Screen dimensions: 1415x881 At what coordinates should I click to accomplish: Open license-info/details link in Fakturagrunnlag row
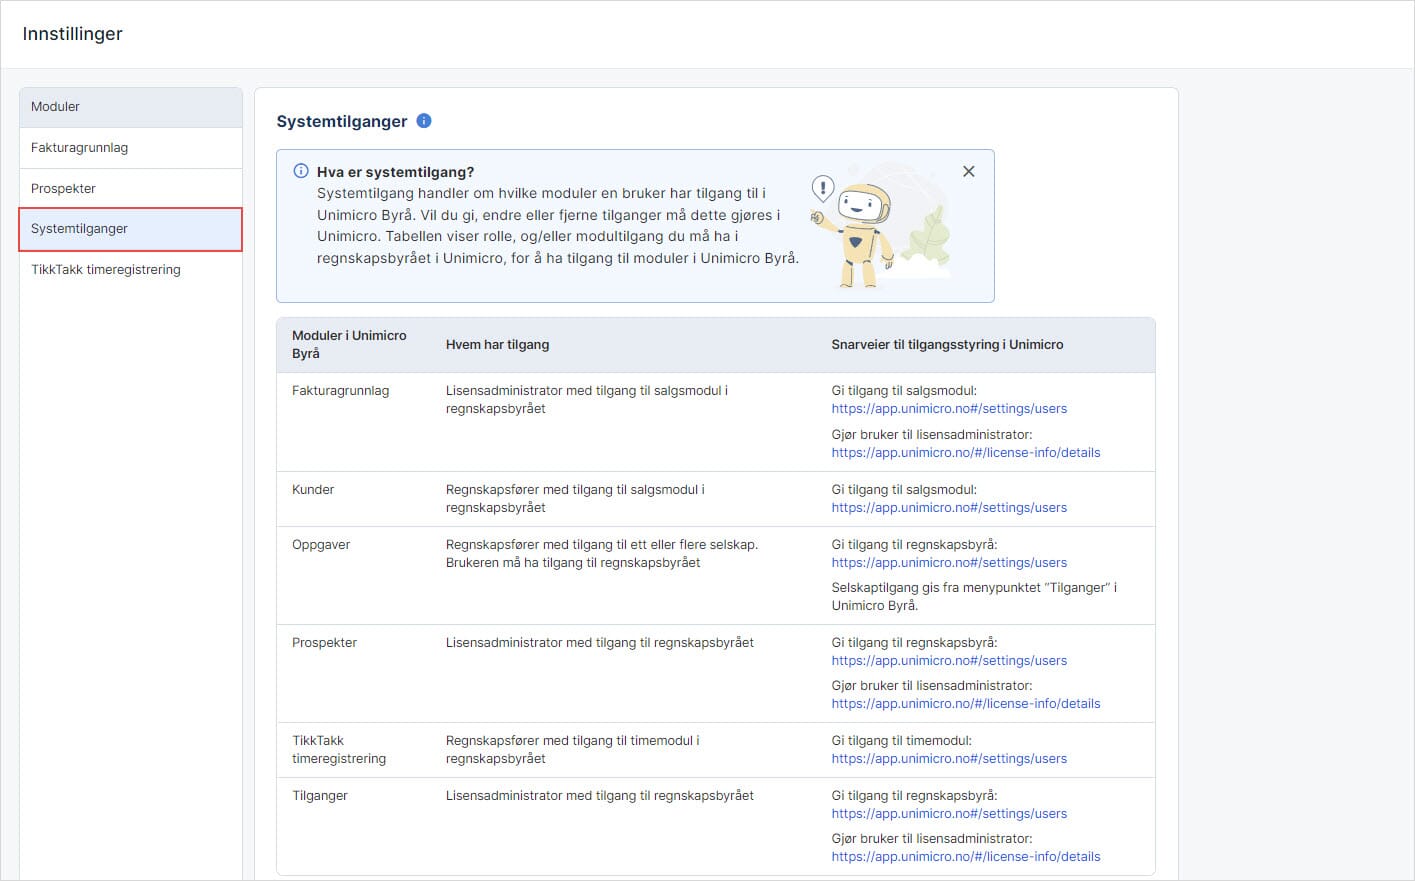965,453
